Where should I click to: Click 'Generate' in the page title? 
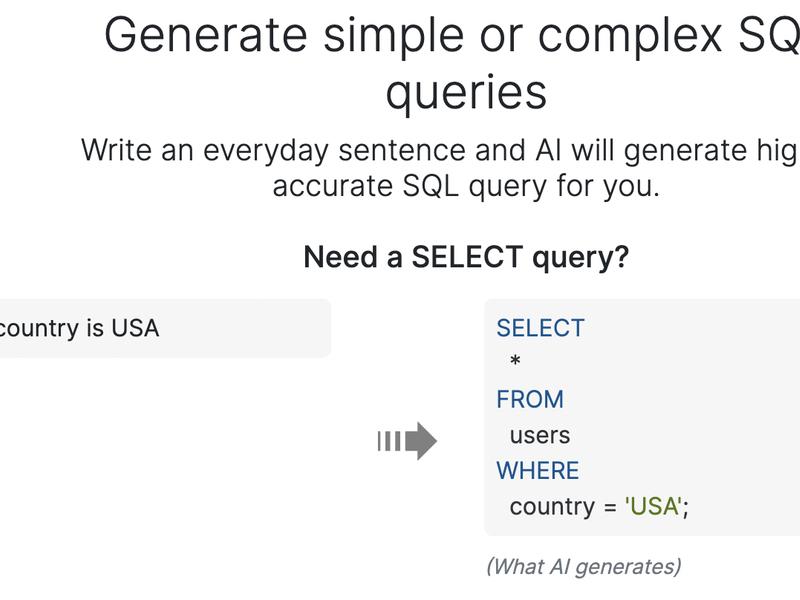[206, 35]
